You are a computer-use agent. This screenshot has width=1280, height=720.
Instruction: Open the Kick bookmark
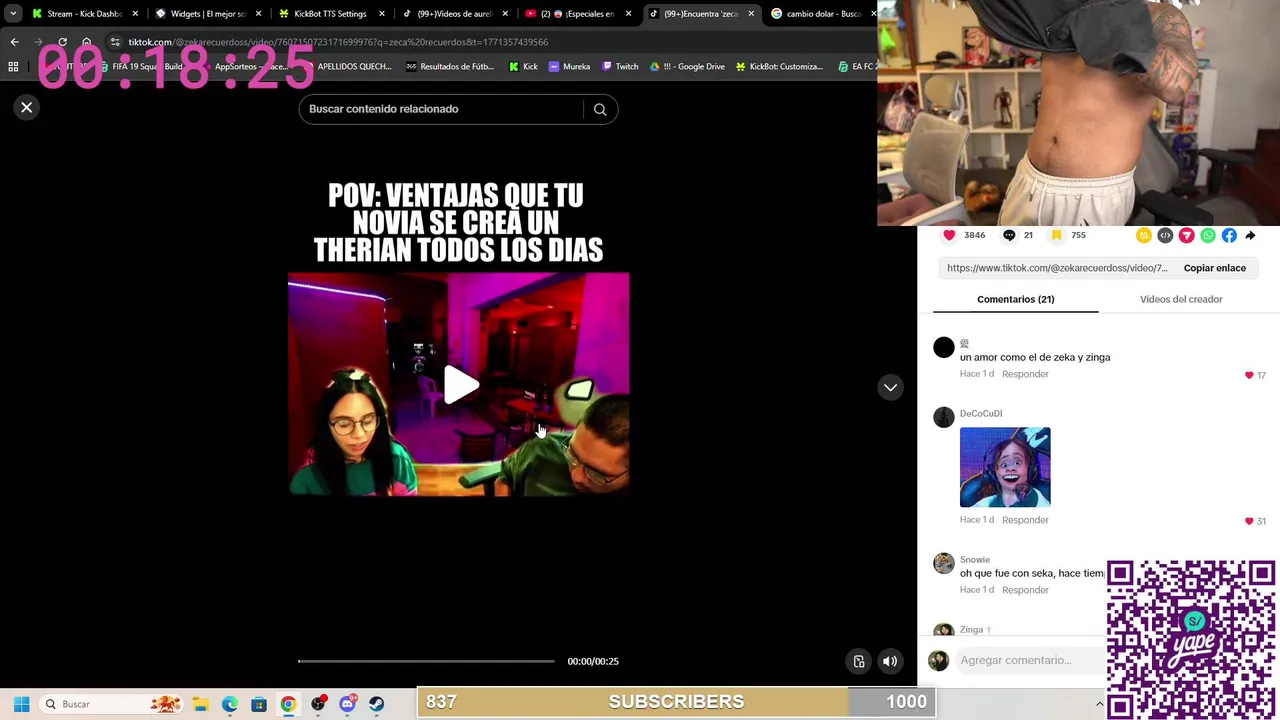[x=523, y=66]
